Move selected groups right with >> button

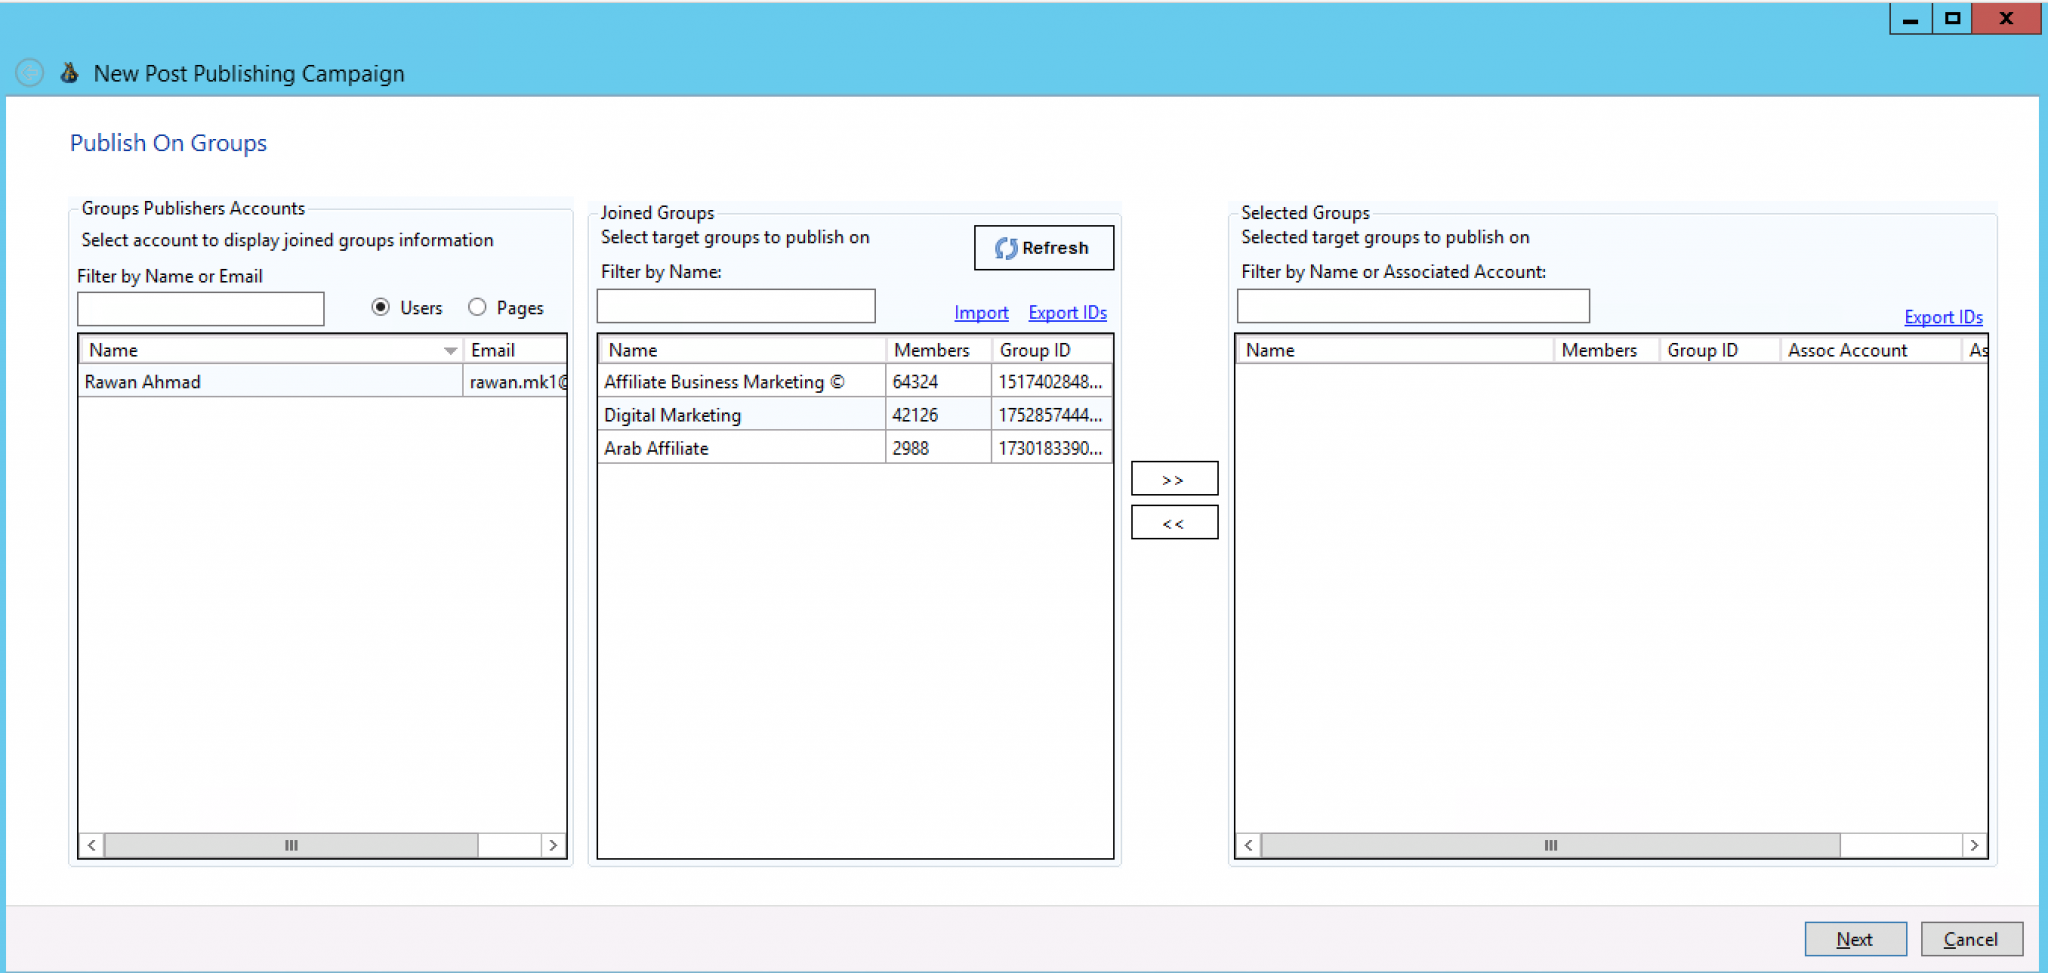[1174, 479]
